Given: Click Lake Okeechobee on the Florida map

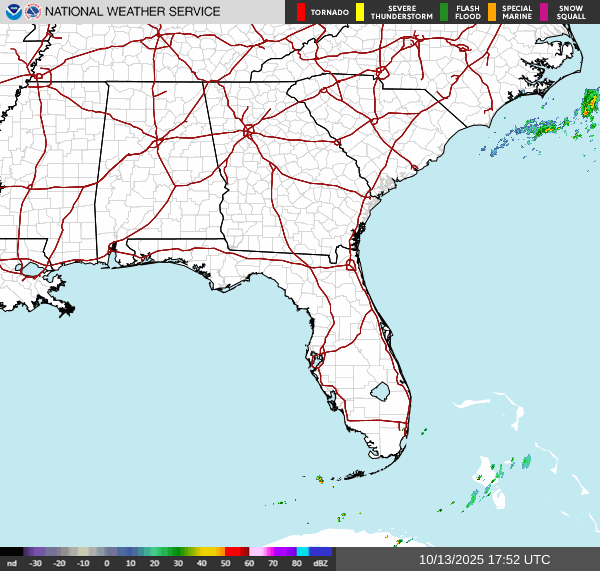Looking at the screenshot, I should [379, 391].
